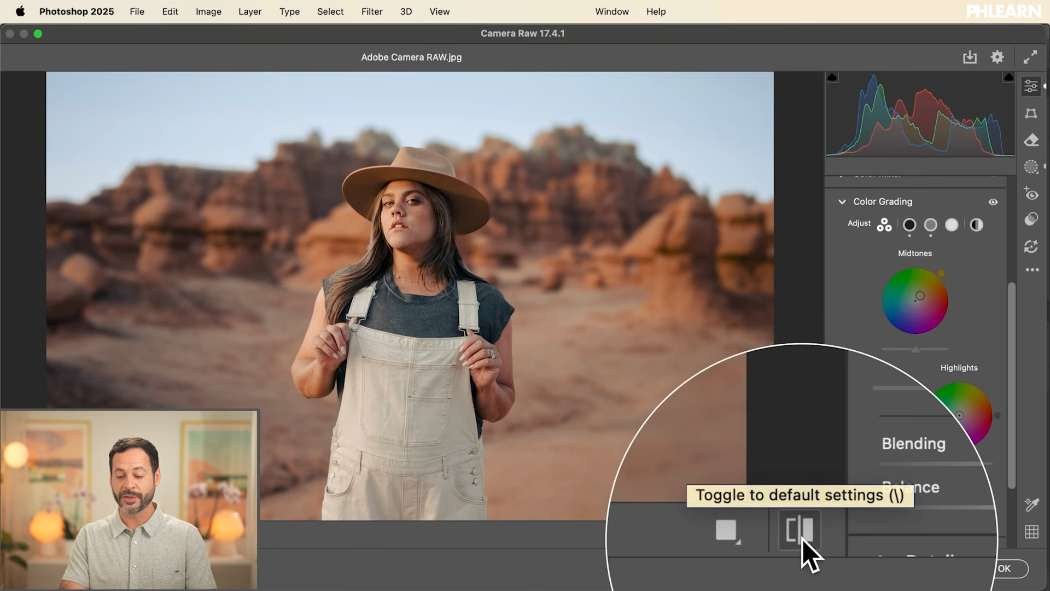Switch Adjust to 3-way wheels view
This screenshot has height=591, width=1050.
click(885, 225)
